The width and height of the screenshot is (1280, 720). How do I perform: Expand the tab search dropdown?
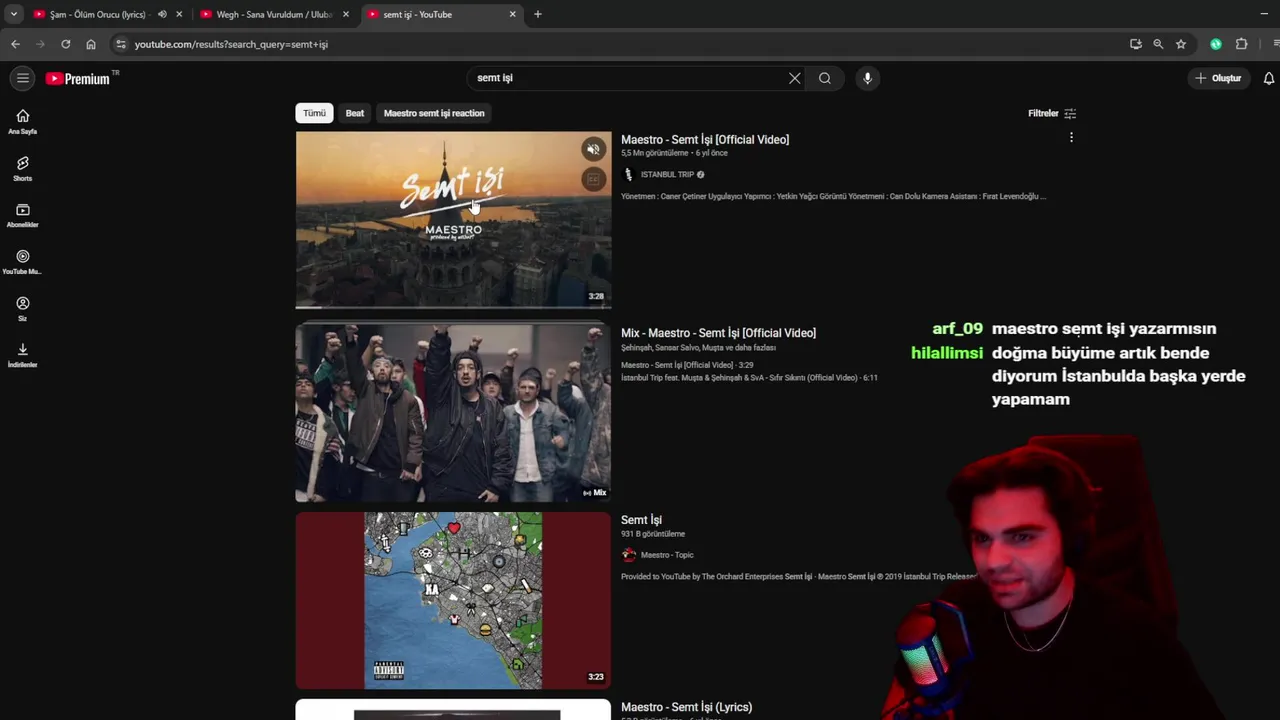13,14
